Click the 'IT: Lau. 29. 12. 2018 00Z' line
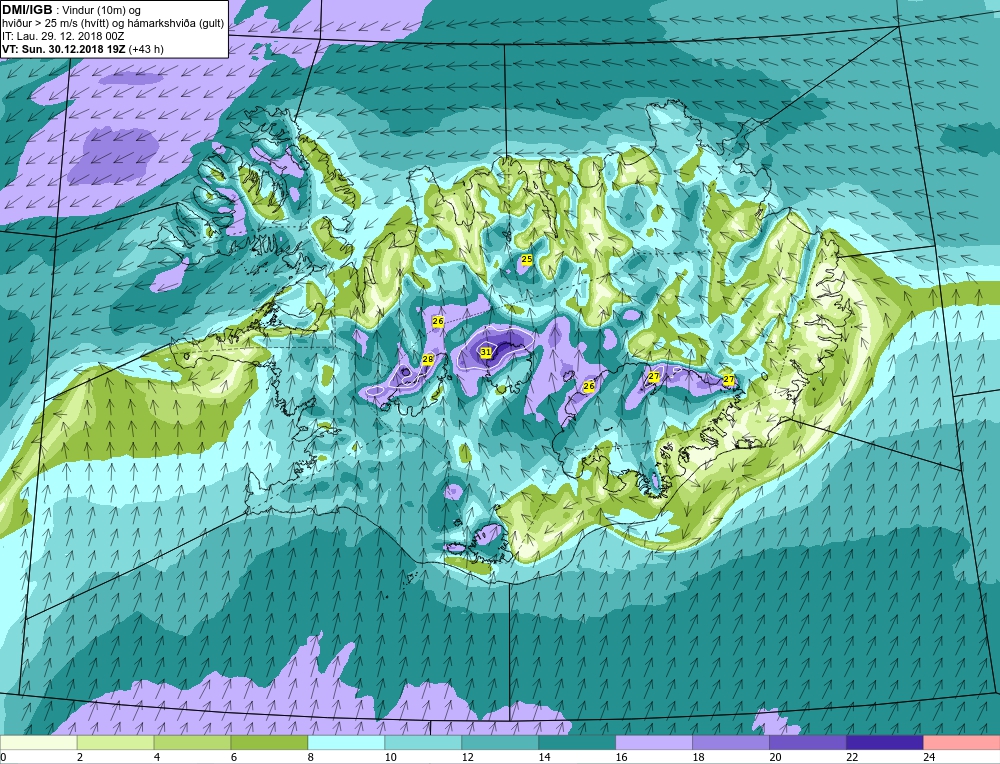Viewport: 1000px width, 764px height. pos(63,36)
